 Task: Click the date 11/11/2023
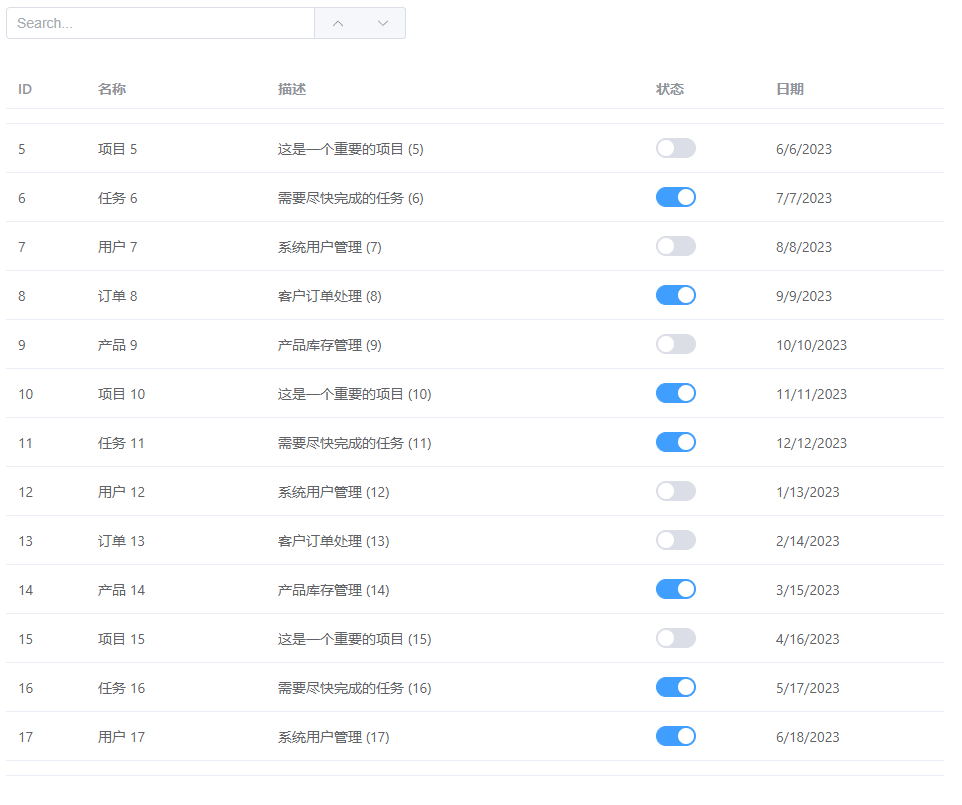click(811, 394)
